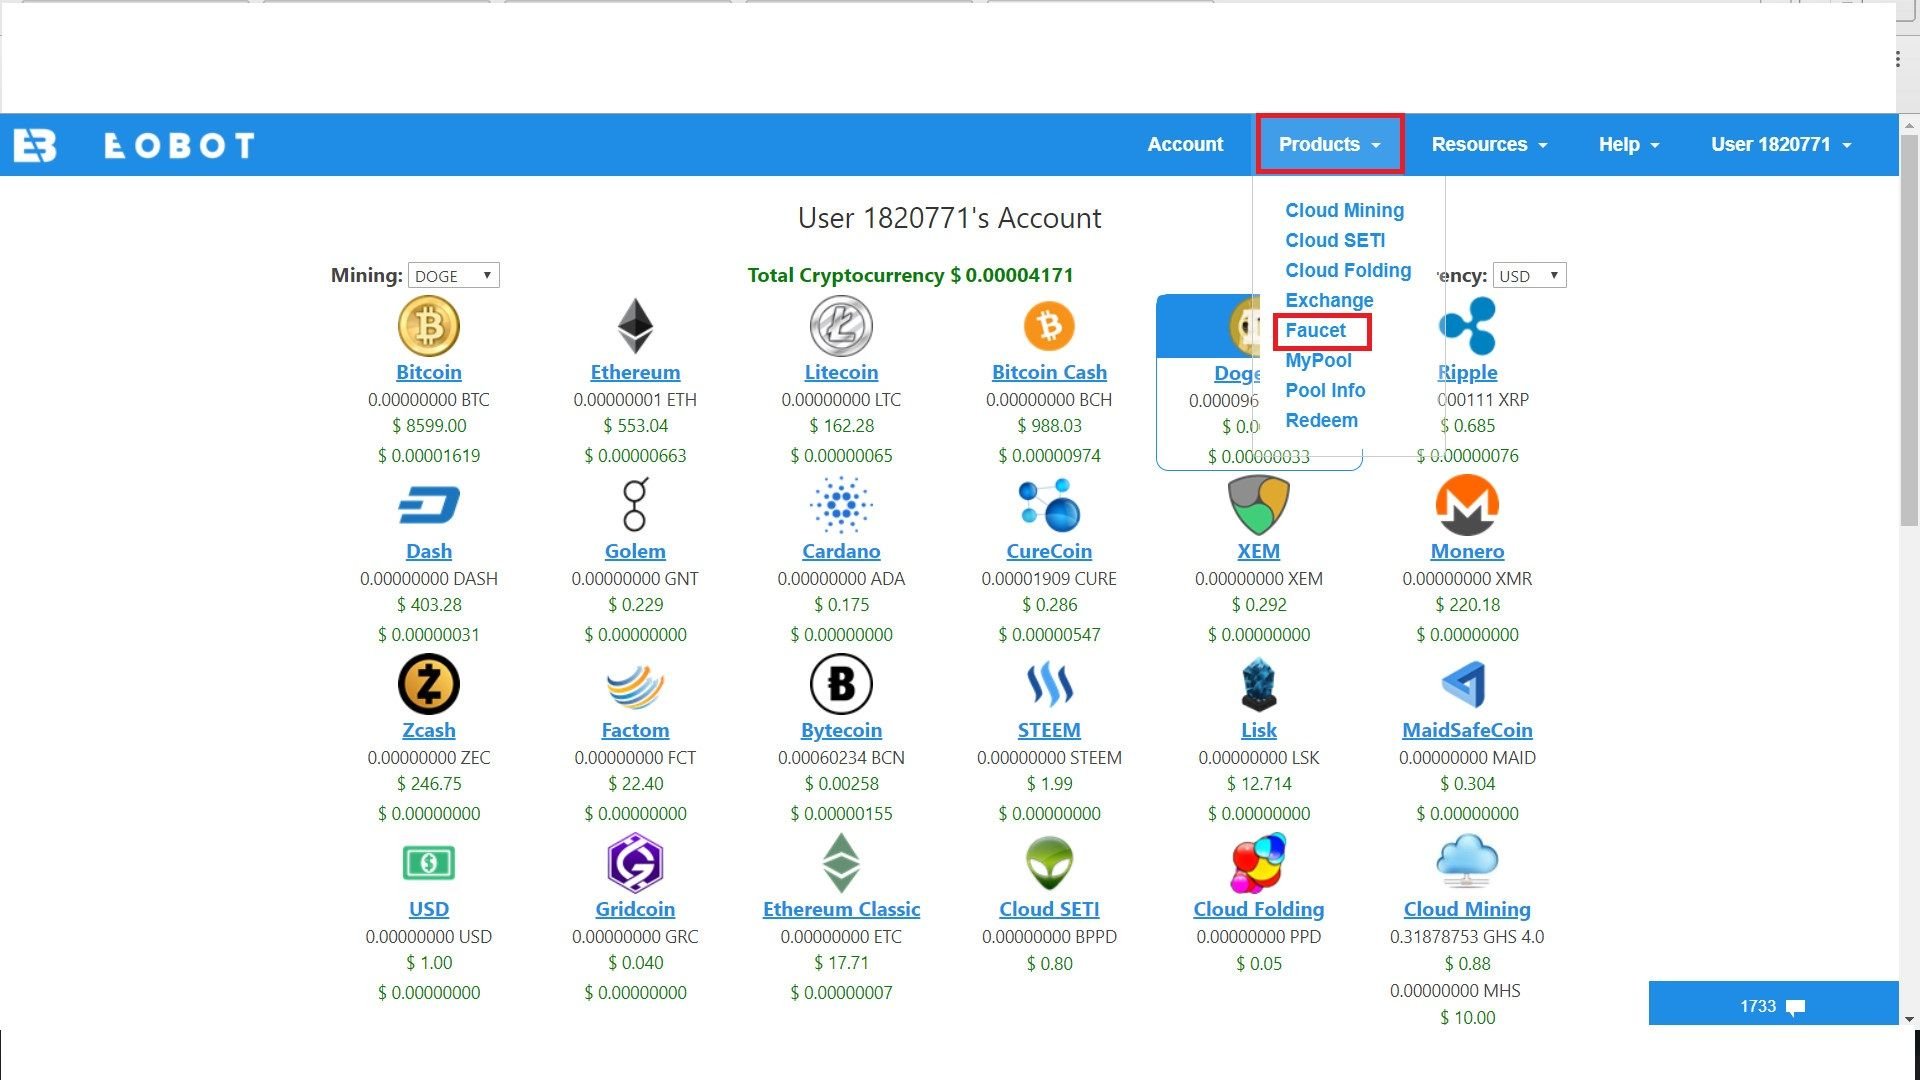Click the STEEM wave icon
Viewport: 1920px width, 1080px height.
pyautogui.click(x=1049, y=684)
